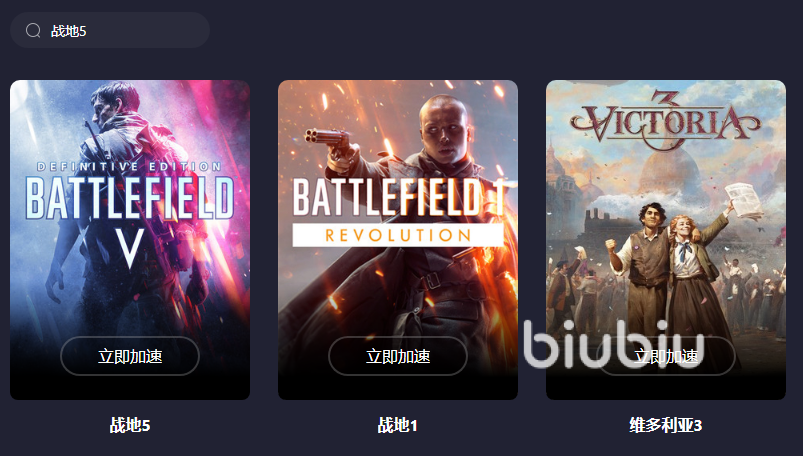The image size is (803, 456).
Task: Click the magnifier search icon
Action: click(x=33, y=31)
